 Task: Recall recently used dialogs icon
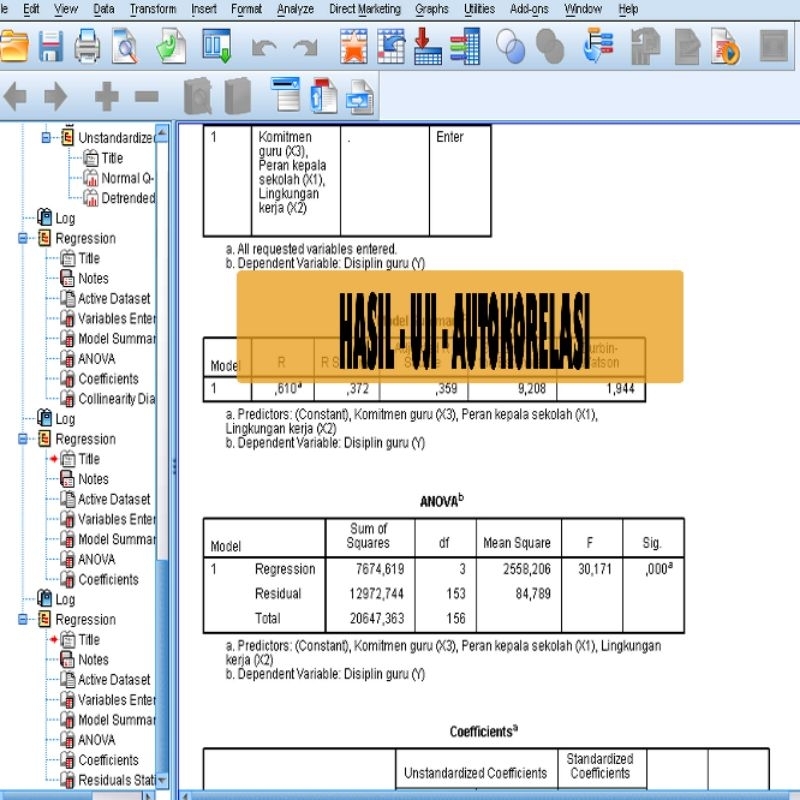coord(217,46)
